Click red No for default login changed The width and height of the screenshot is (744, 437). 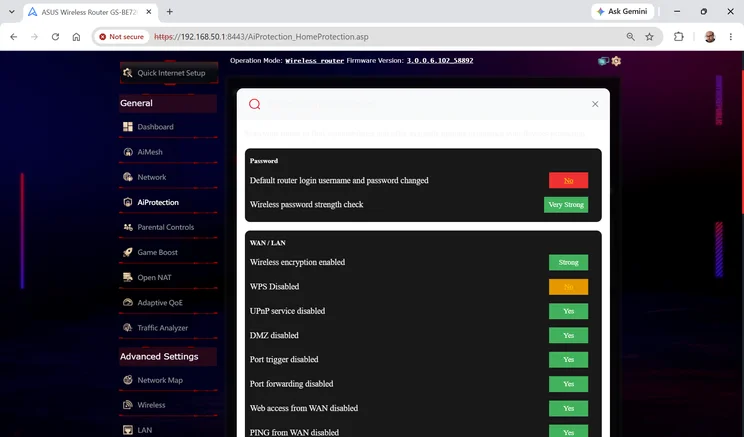[568, 180]
